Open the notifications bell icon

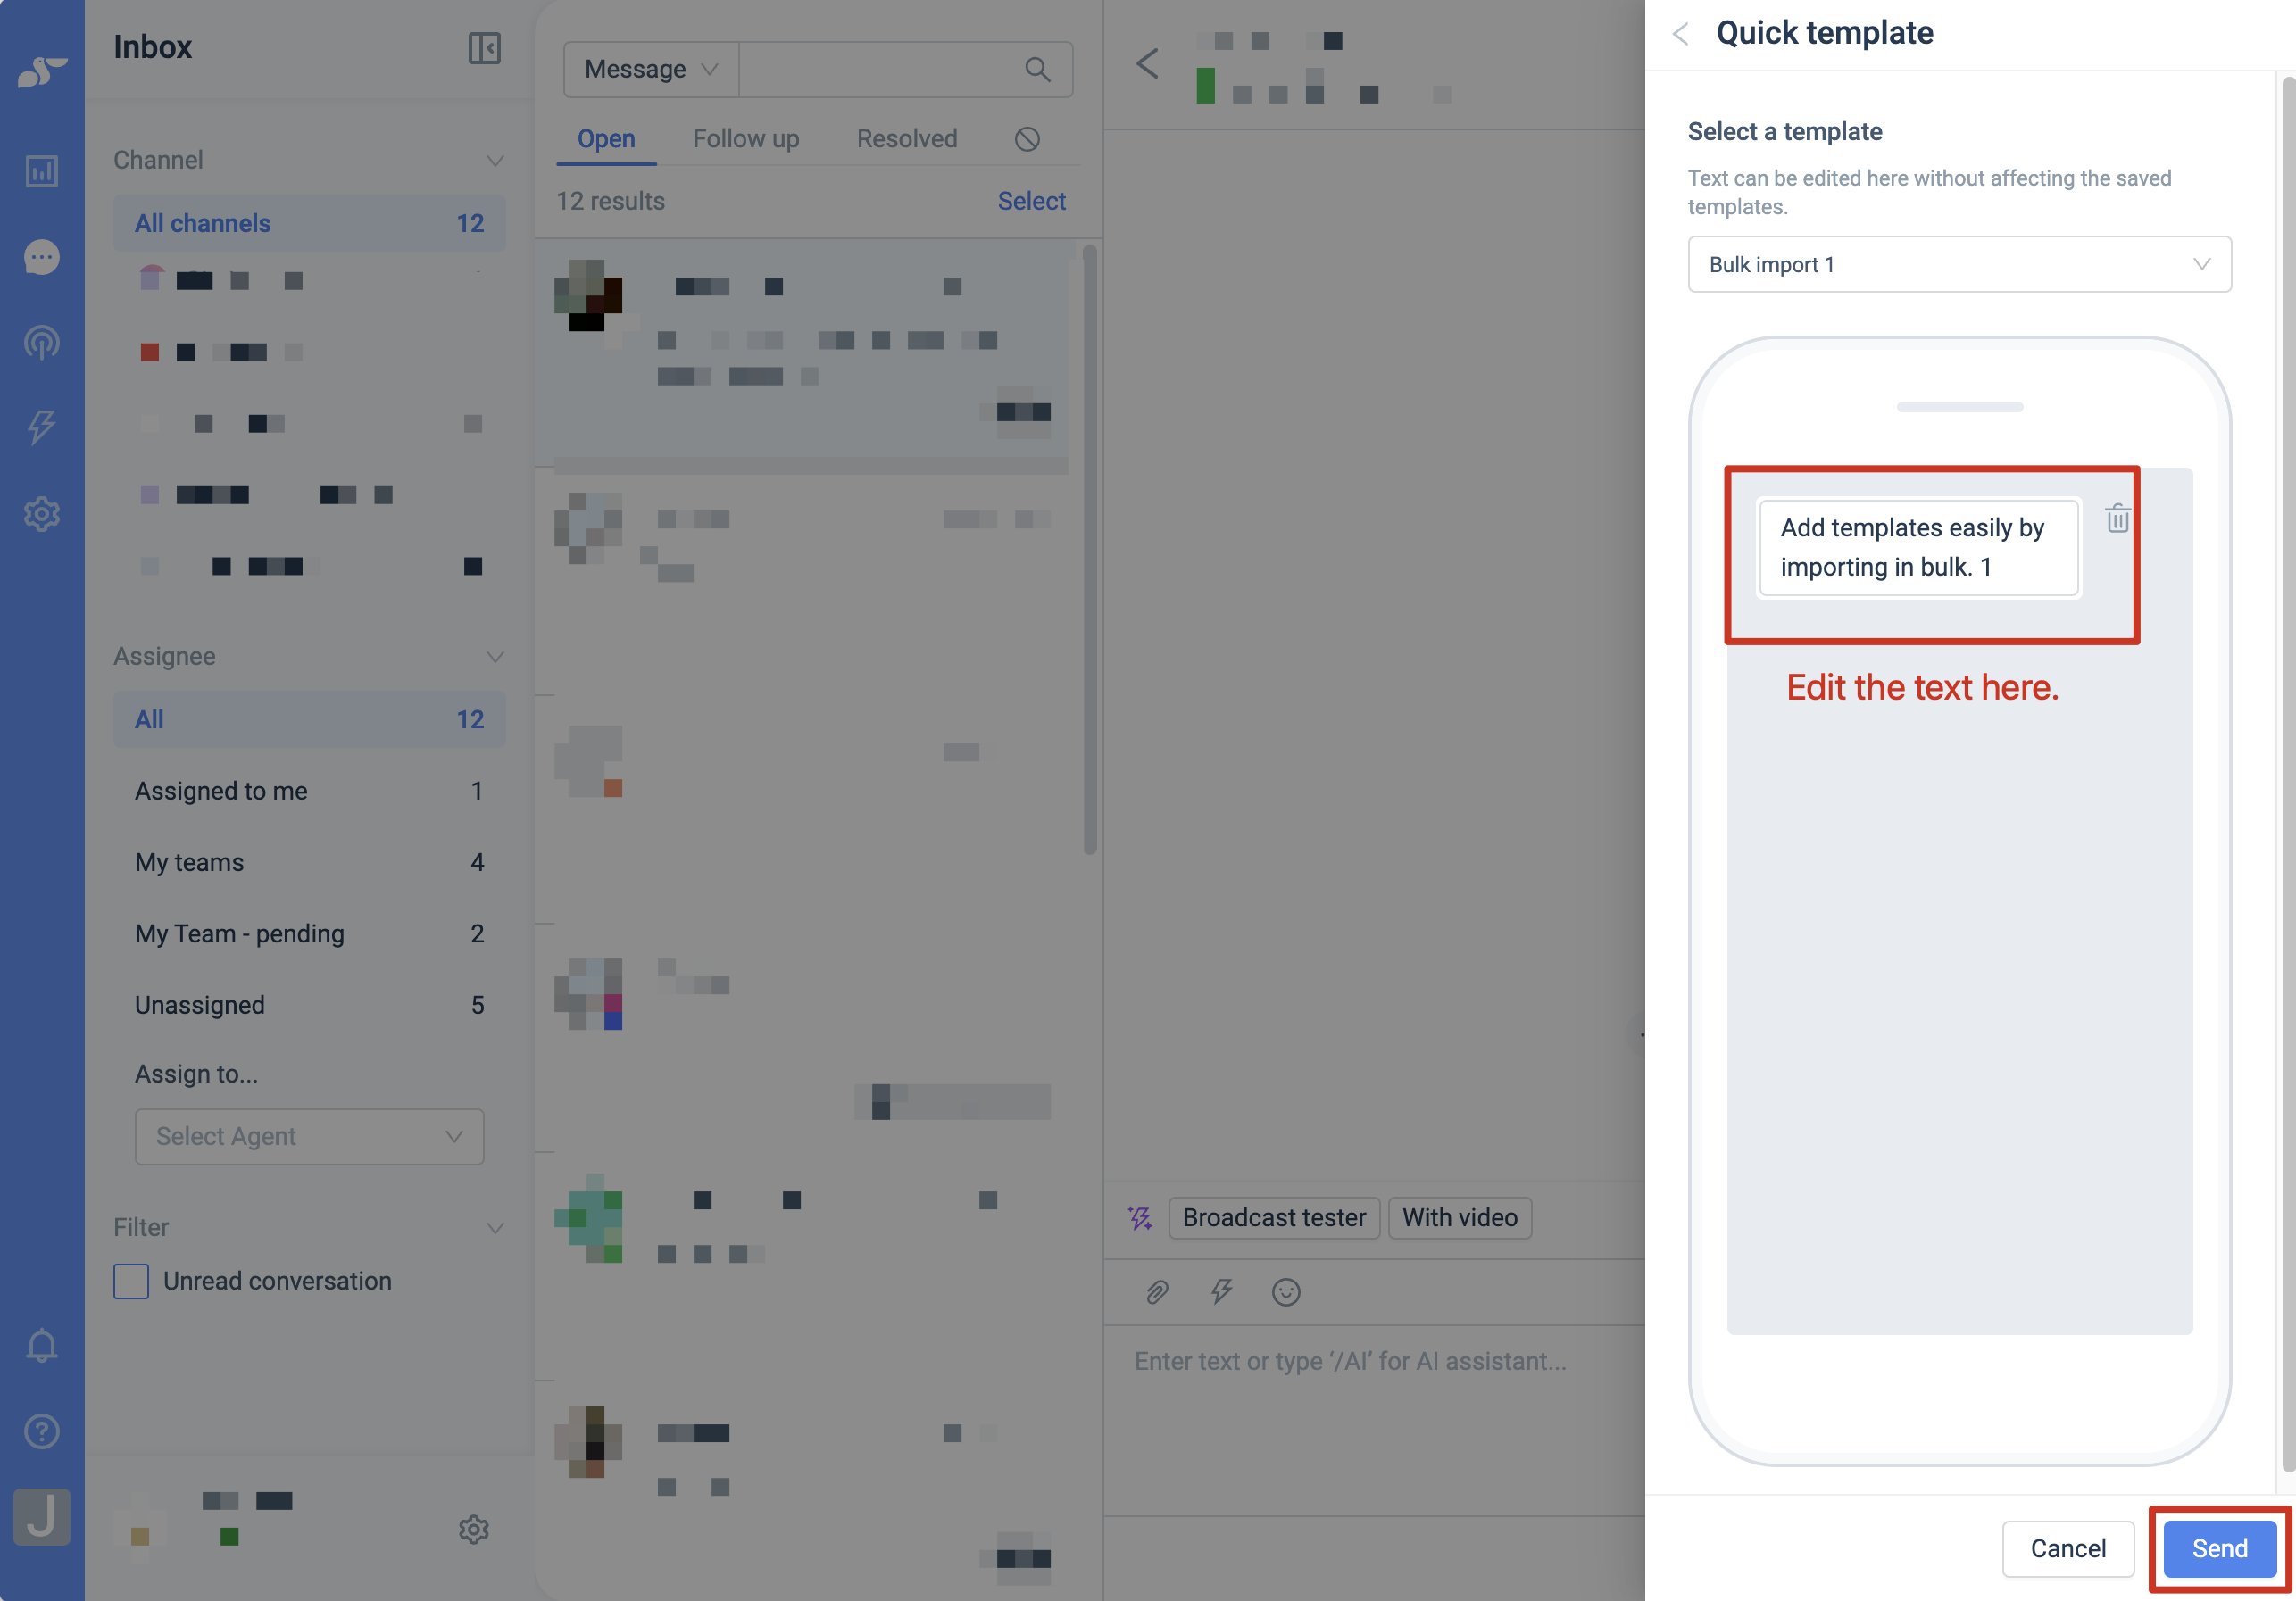[41, 1346]
